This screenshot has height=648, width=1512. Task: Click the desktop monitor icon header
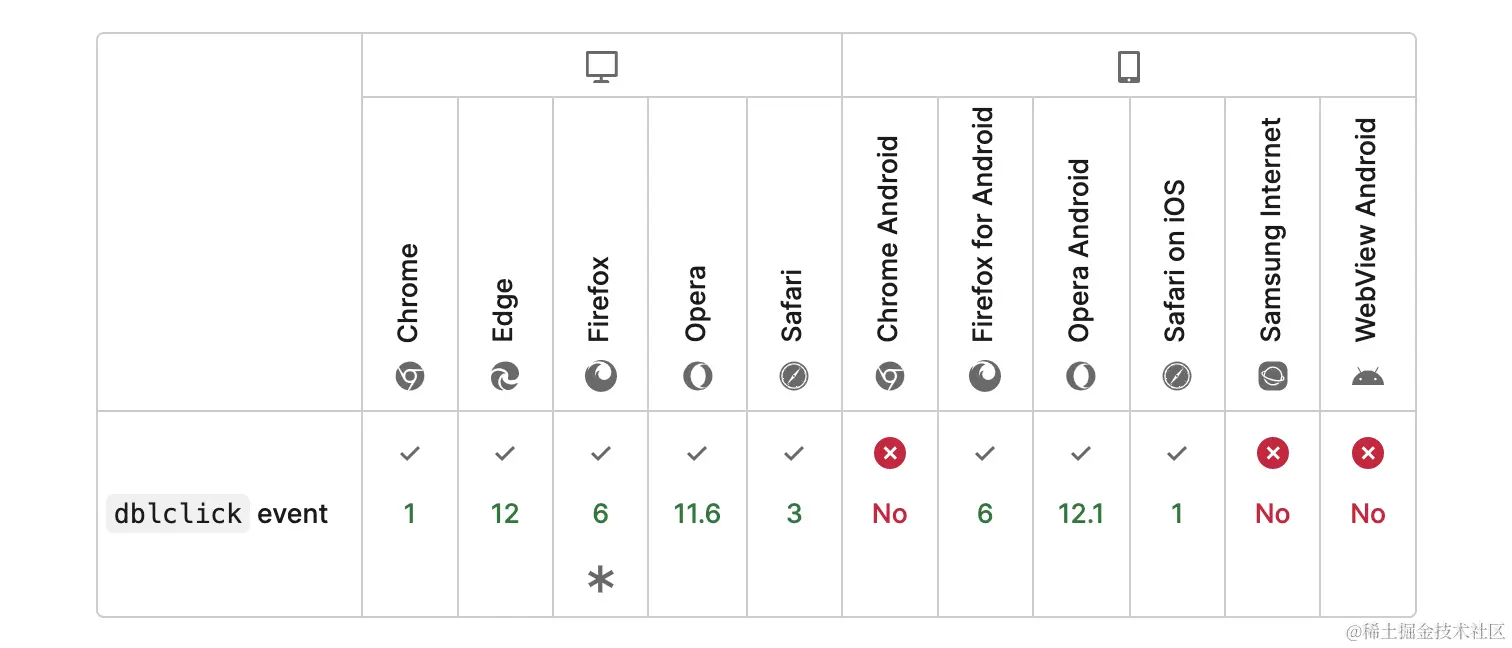(601, 67)
